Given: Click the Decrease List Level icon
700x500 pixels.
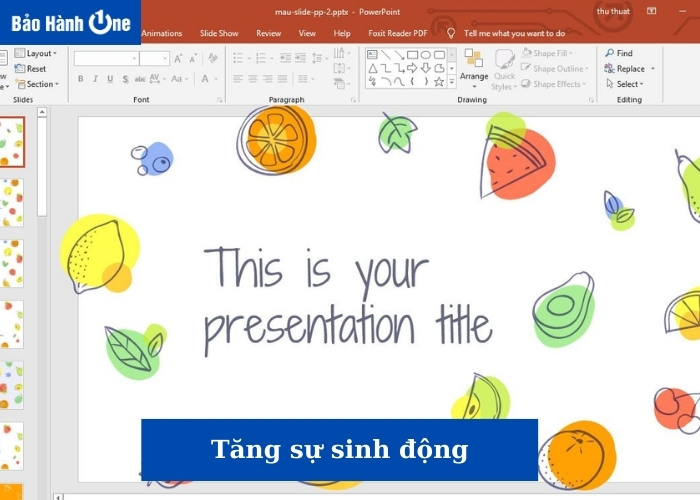Looking at the screenshot, I should coord(285,58).
